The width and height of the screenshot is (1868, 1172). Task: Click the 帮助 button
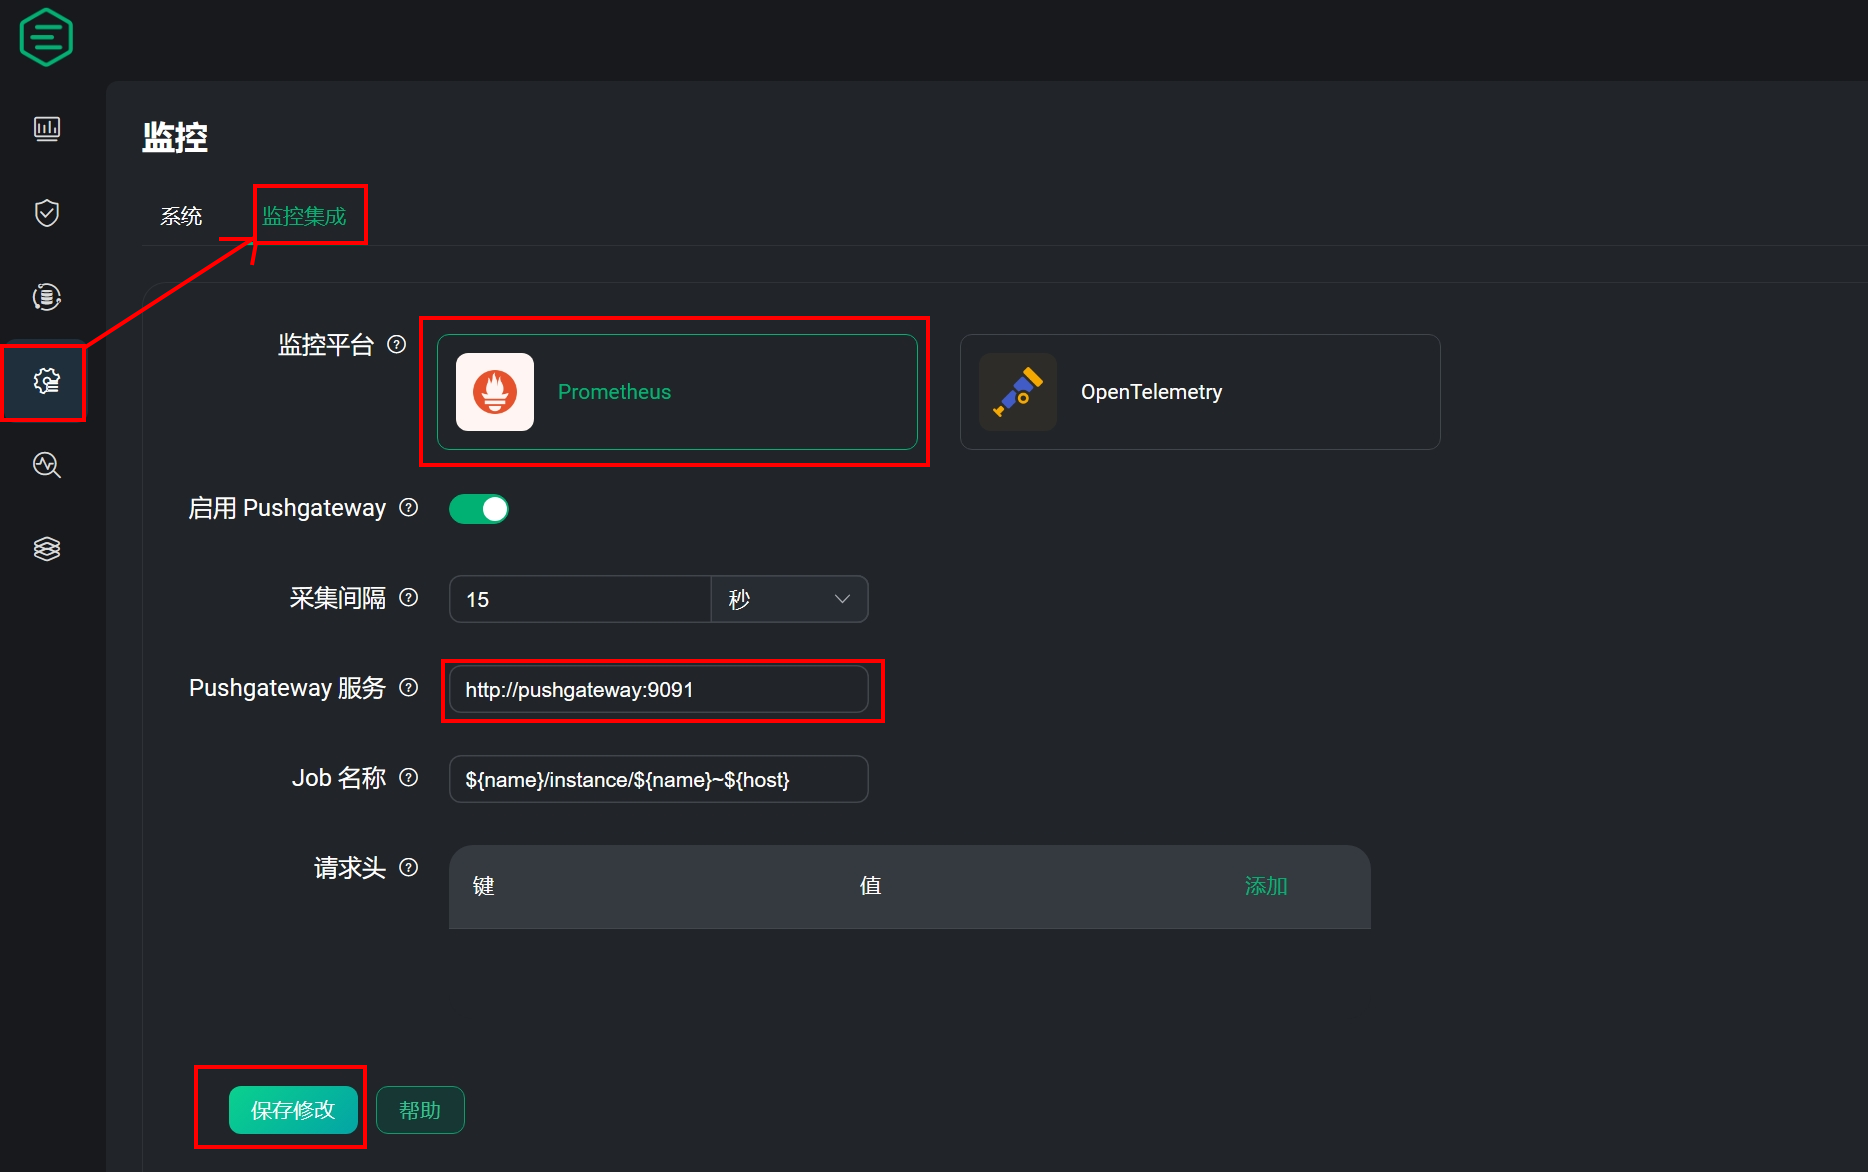(x=420, y=1110)
